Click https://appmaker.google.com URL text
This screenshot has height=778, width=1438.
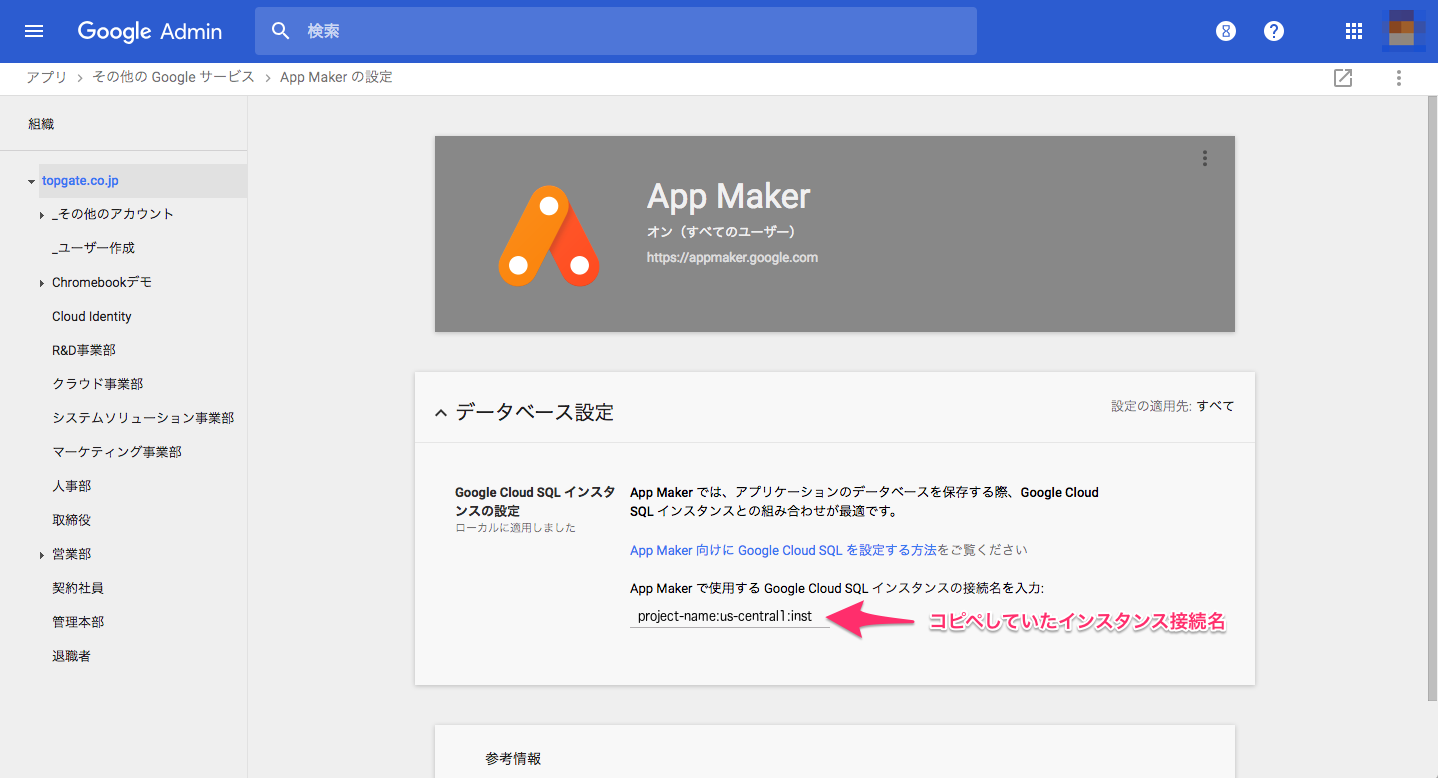tap(733, 257)
